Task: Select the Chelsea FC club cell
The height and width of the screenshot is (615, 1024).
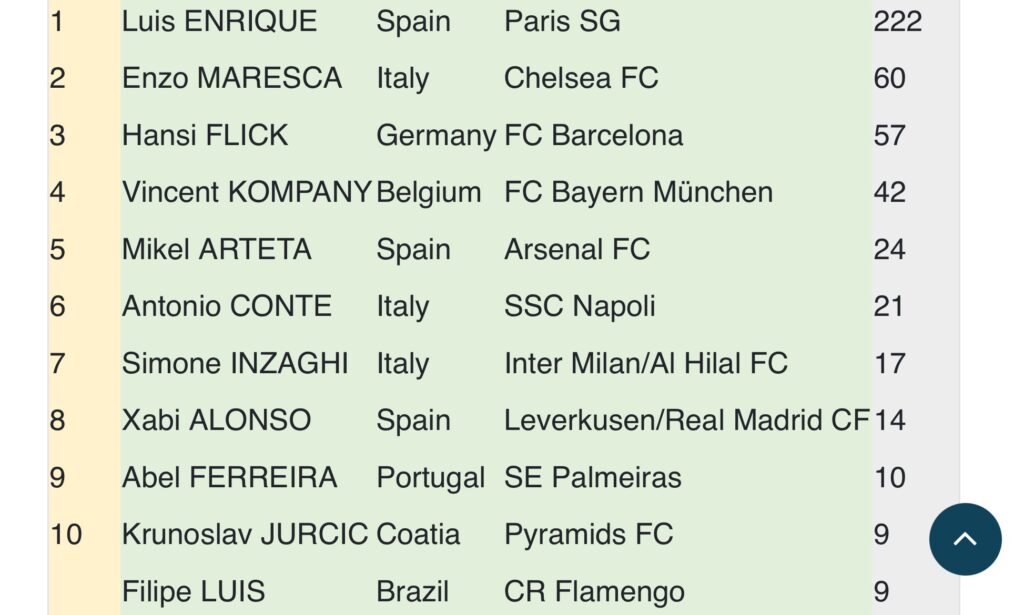Action: [x=581, y=78]
